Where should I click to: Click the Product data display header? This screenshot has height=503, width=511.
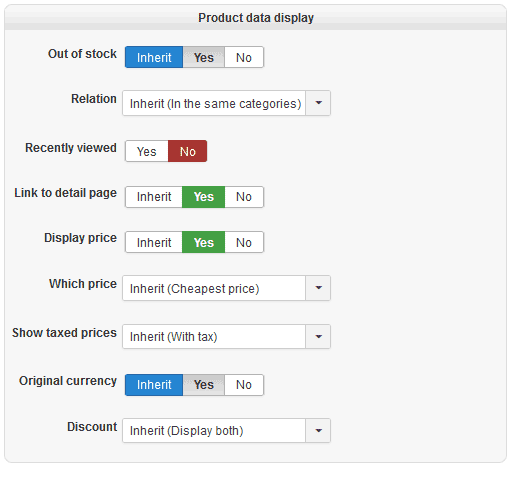tap(256, 18)
